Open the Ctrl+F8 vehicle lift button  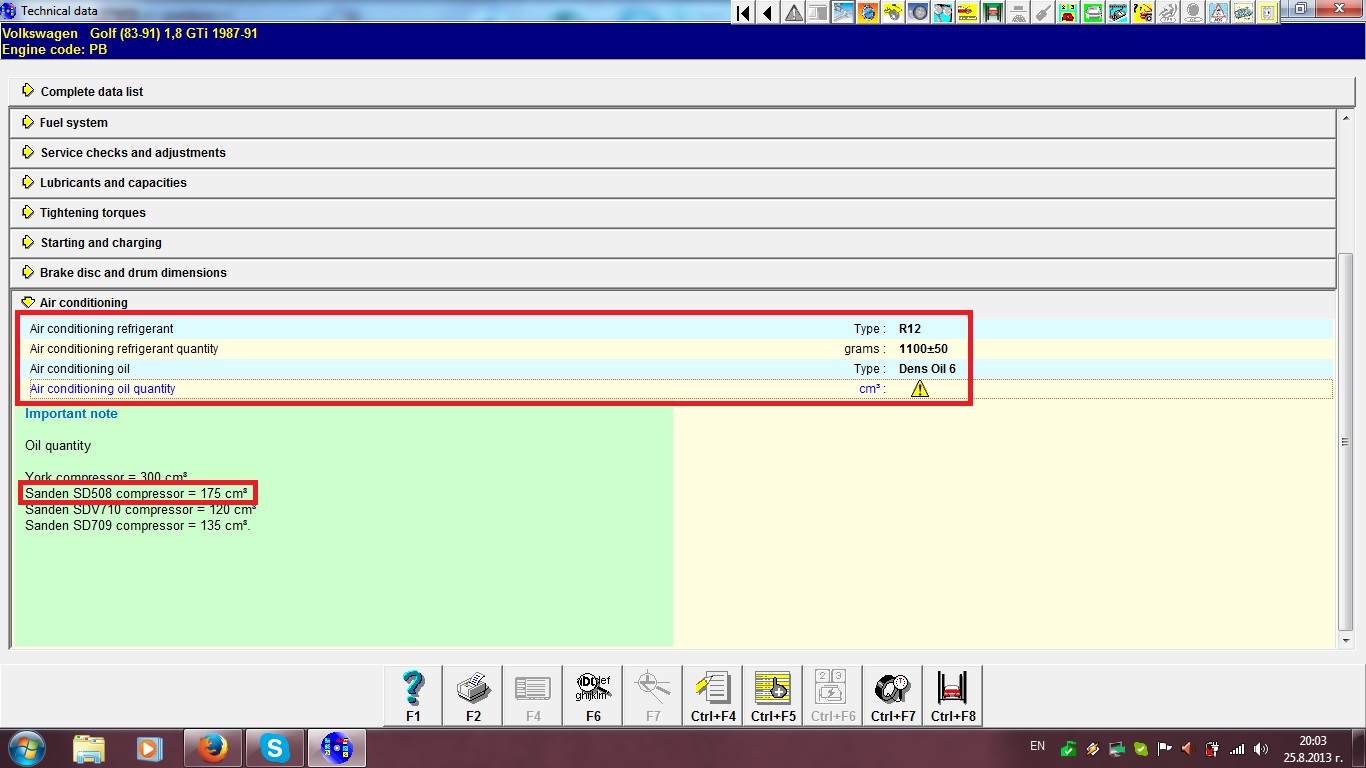[953, 694]
